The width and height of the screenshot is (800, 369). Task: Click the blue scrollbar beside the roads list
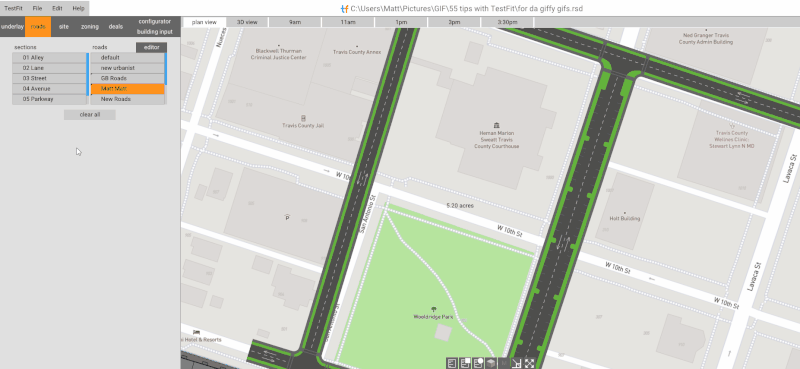click(x=166, y=68)
